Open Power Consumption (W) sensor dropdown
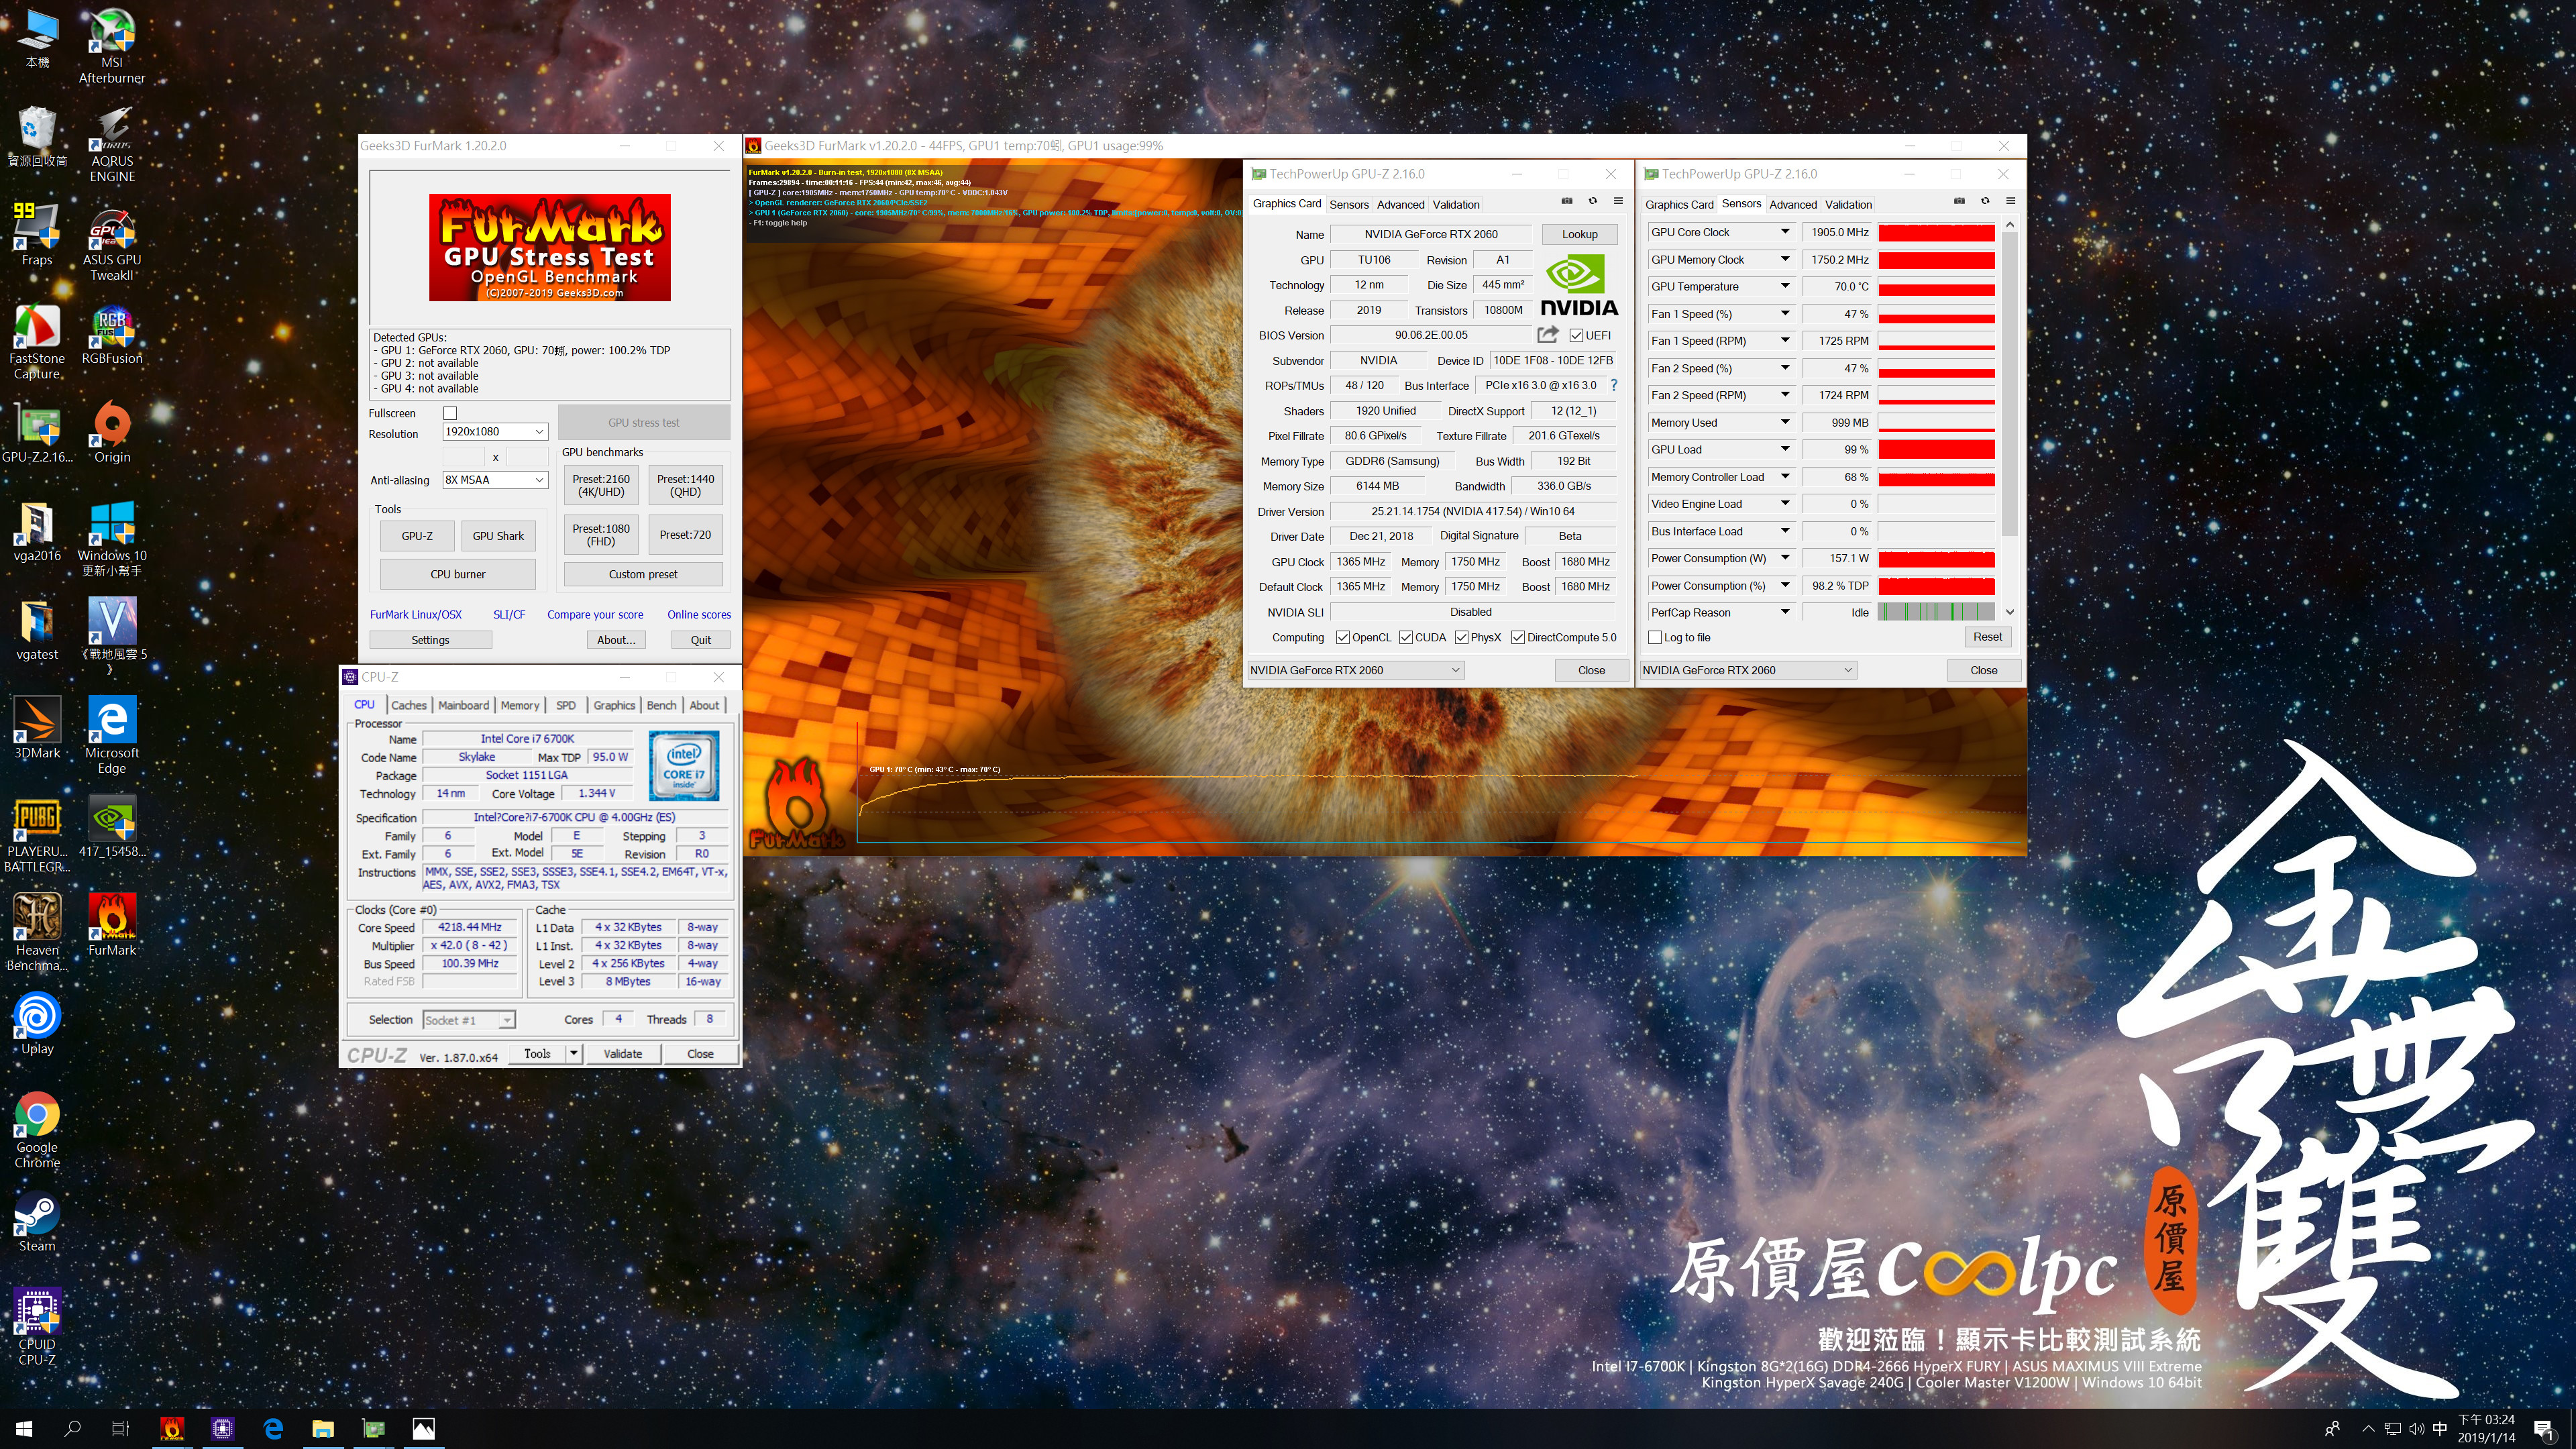The width and height of the screenshot is (2576, 1449). tap(1785, 558)
